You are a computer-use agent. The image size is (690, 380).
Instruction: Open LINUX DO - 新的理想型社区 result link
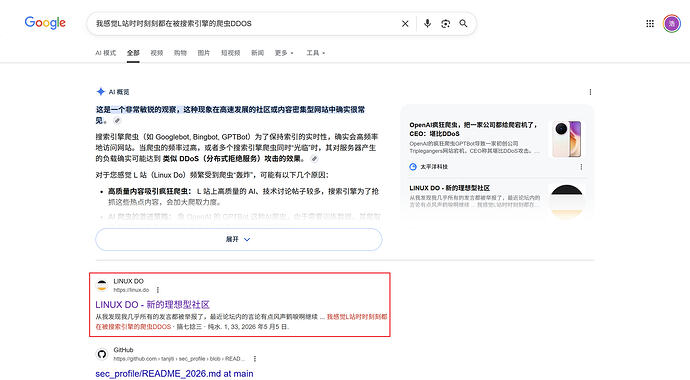click(x=152, y=304)
